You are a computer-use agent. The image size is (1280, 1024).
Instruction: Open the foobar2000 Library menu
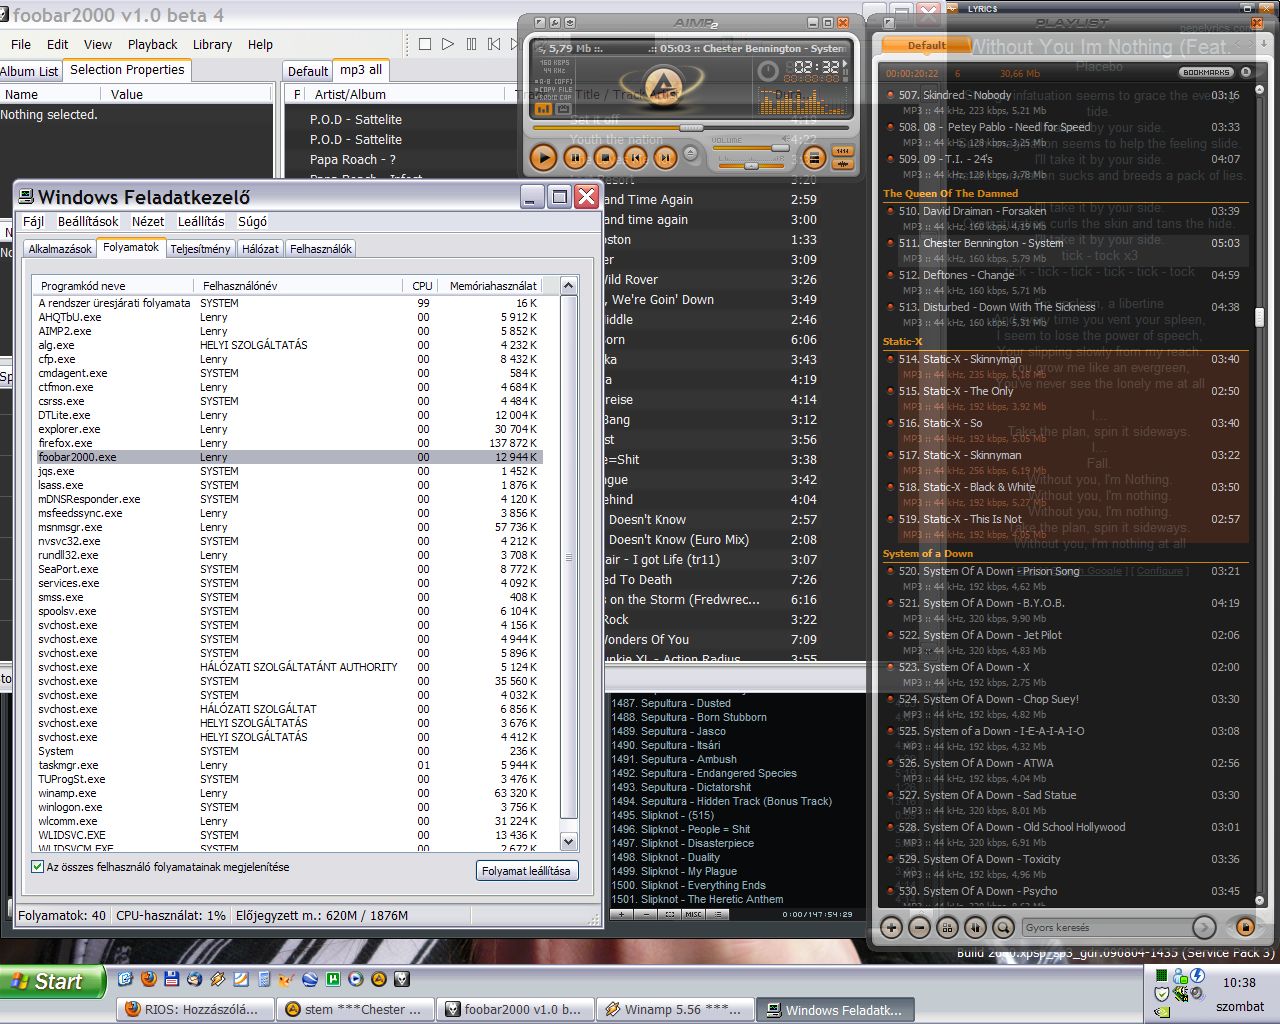click(212, 44)
